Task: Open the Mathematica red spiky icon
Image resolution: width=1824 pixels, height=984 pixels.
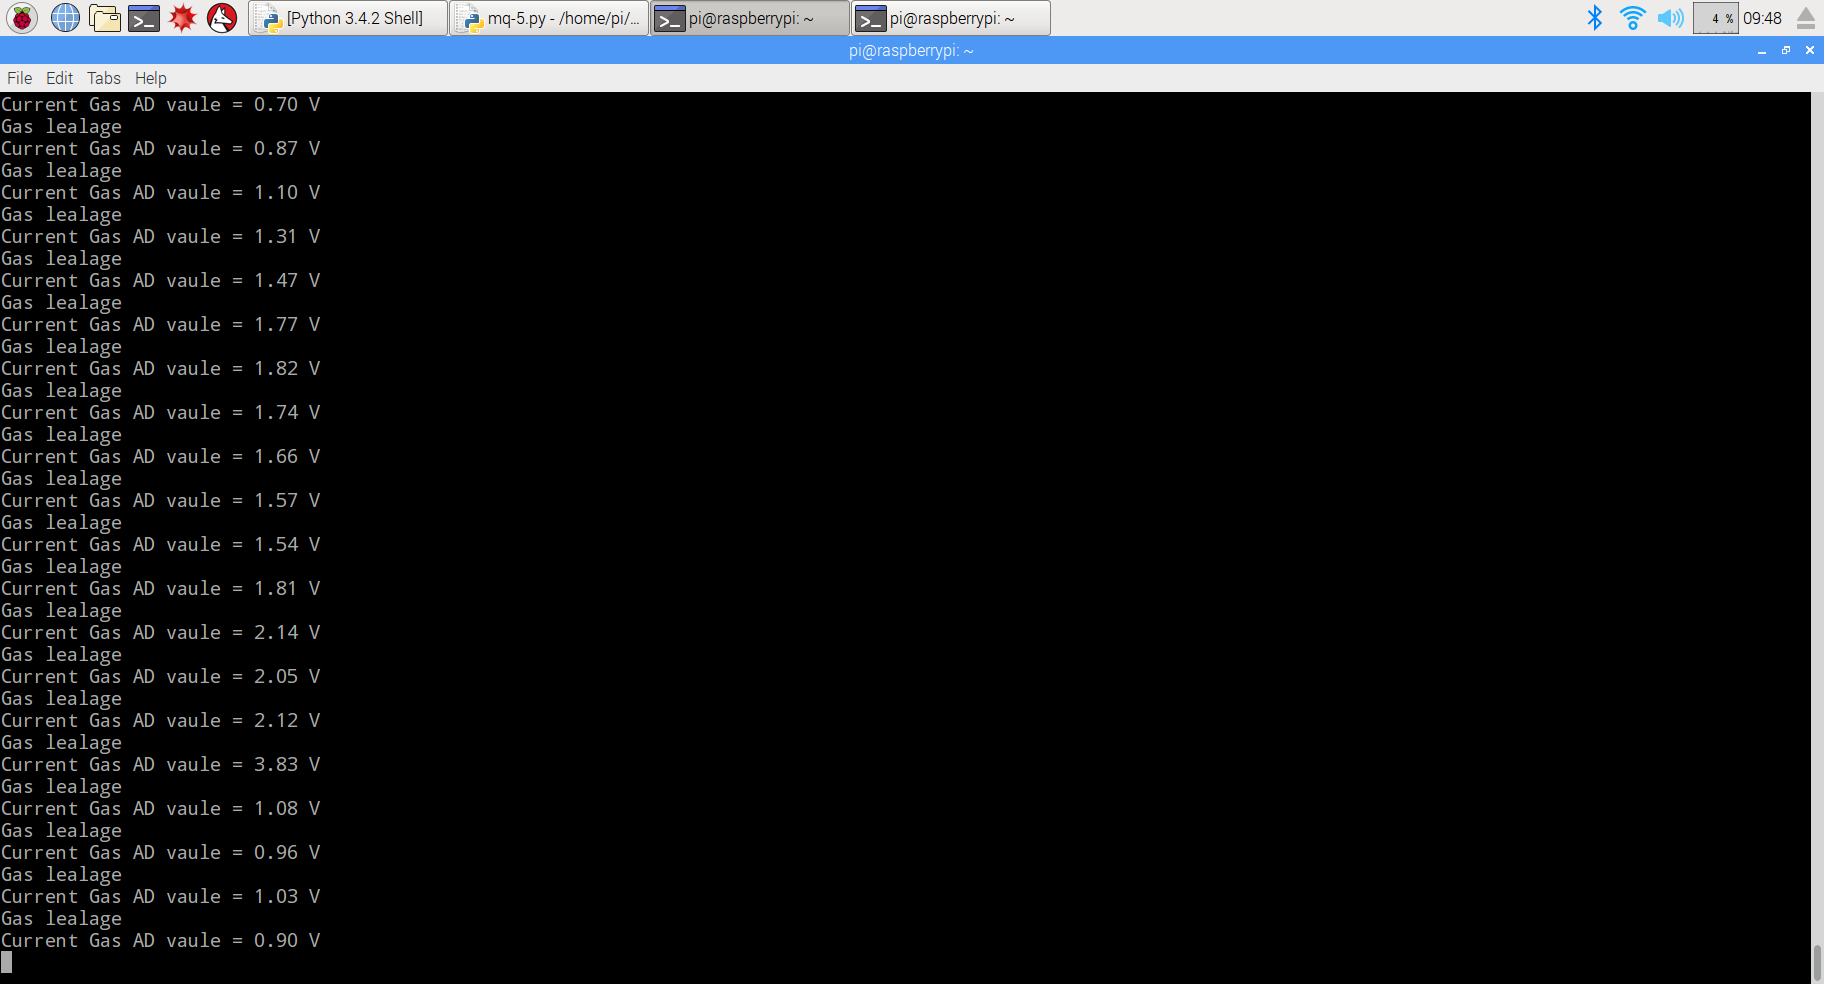Action: 183,17
